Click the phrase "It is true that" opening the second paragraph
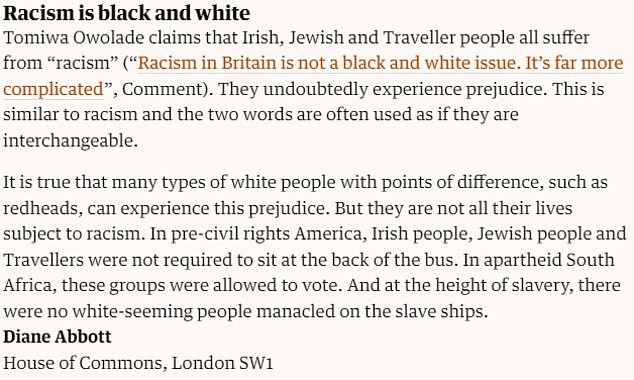634x380 pixels. click(55, 183)
